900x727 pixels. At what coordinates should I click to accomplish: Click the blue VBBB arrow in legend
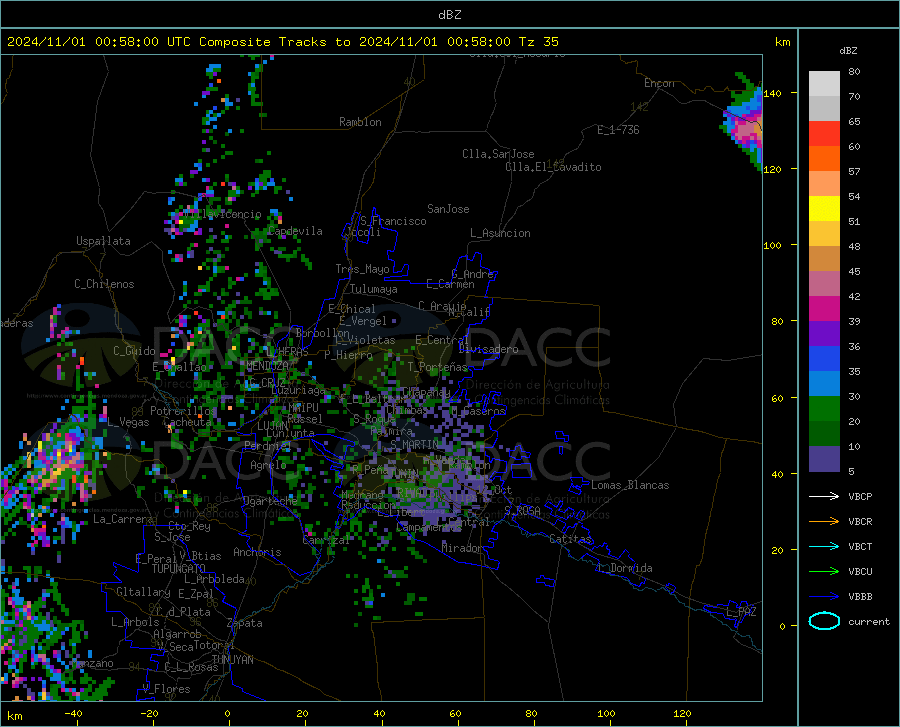[x=824, y=597]
